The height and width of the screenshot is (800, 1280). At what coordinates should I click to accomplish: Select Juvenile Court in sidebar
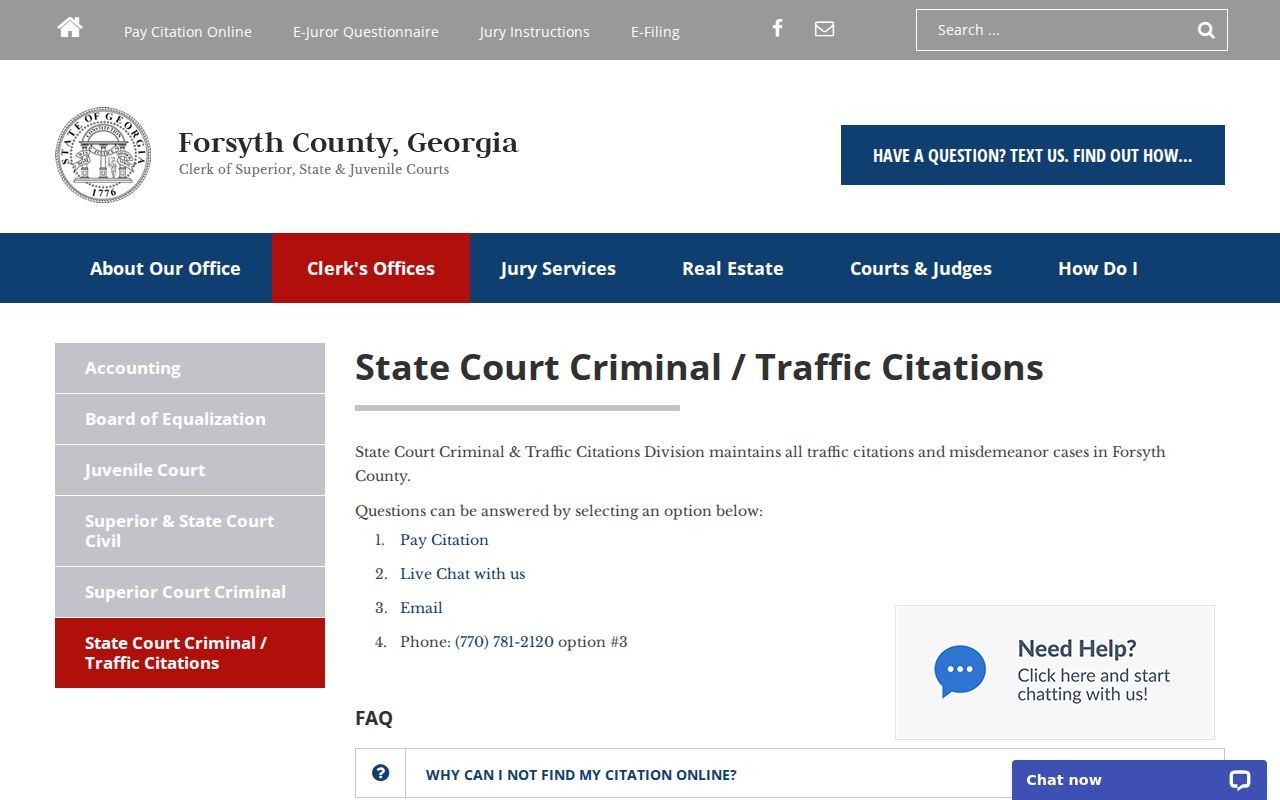coord(190,470)
